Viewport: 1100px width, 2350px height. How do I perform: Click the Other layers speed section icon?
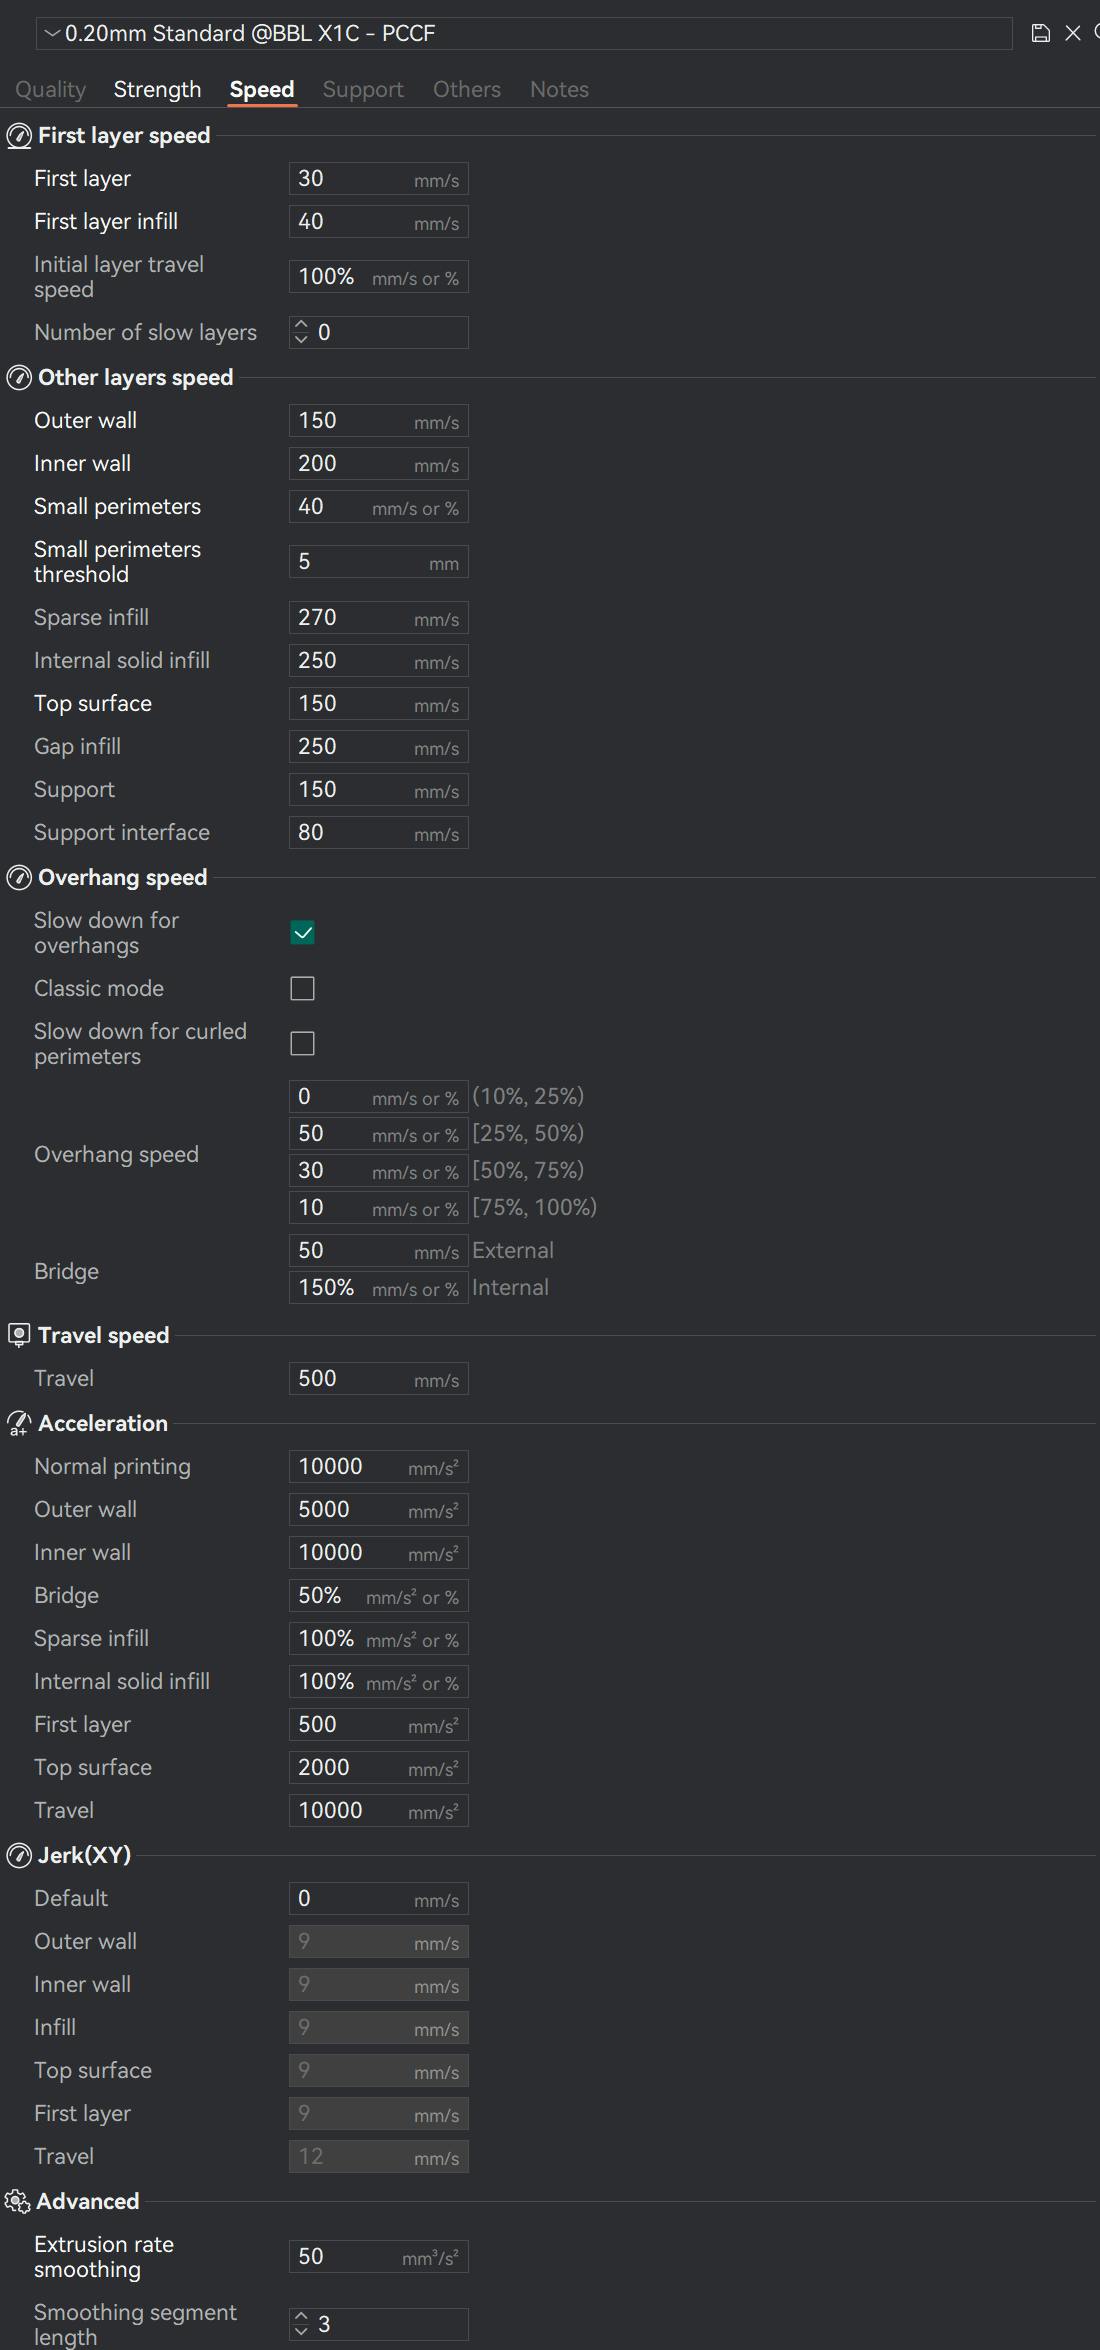(x=19, y=378)
